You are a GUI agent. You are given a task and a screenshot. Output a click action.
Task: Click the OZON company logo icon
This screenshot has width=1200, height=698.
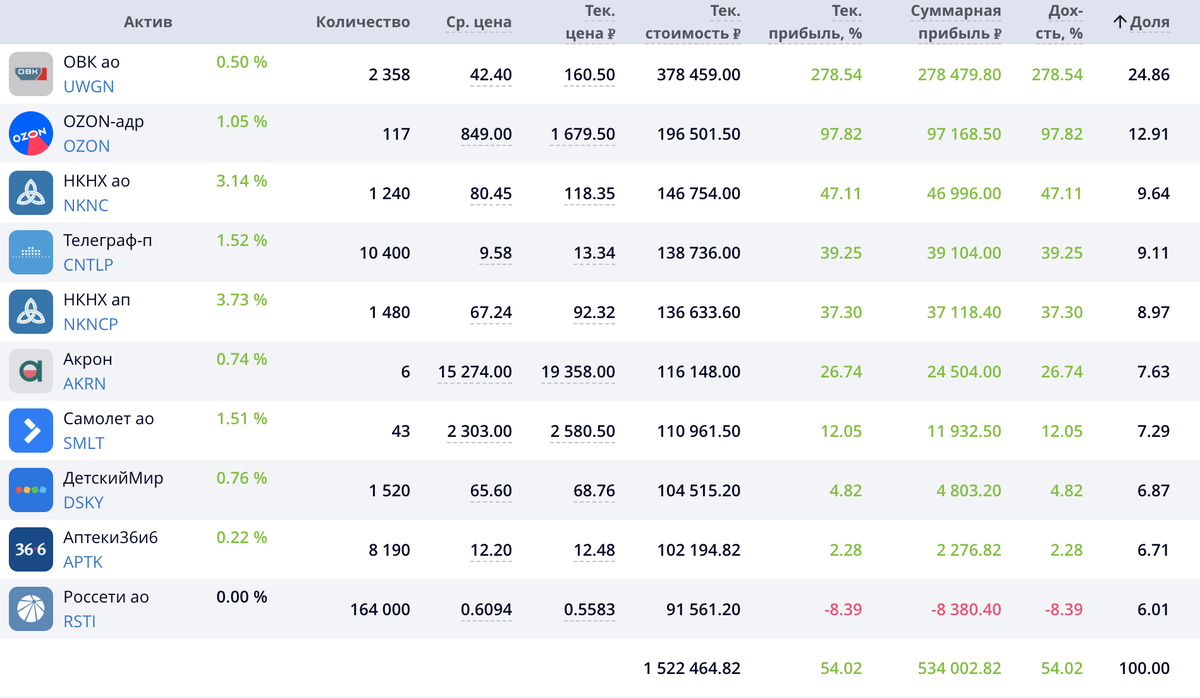tap(31, 133)
